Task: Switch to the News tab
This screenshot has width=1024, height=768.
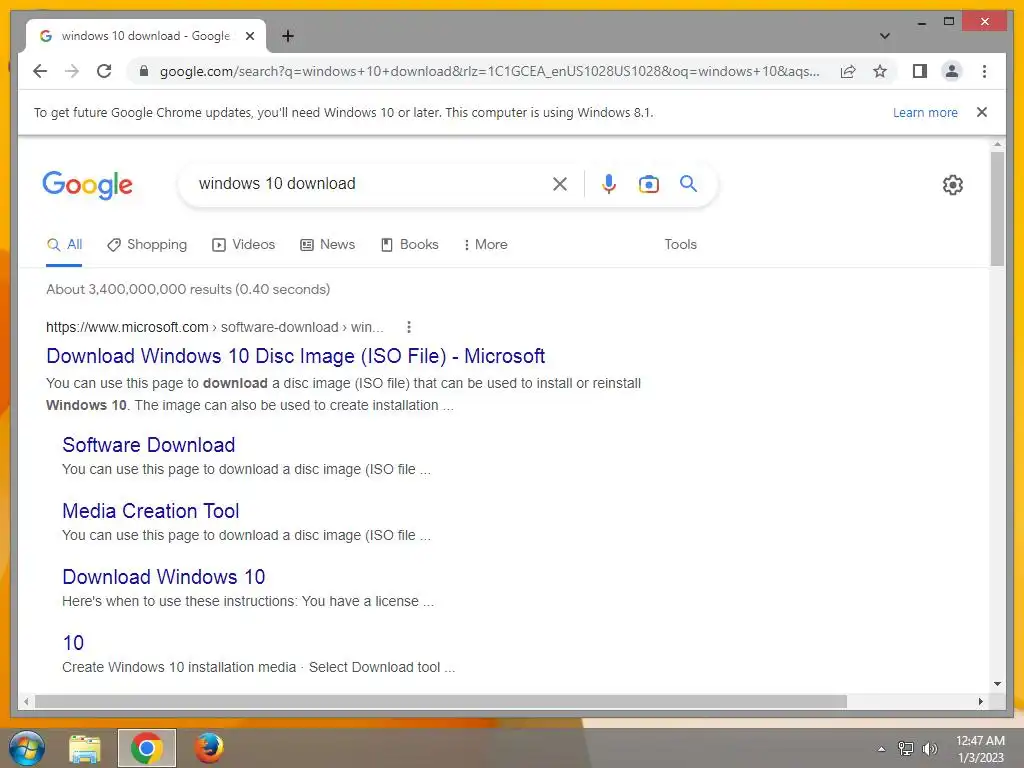Action: 327,245
